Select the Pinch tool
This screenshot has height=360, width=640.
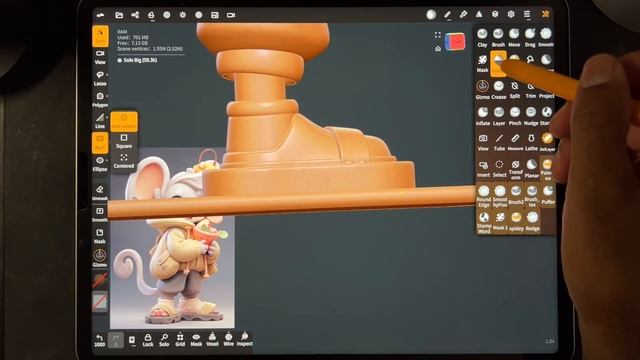click(x=515, y=116)
